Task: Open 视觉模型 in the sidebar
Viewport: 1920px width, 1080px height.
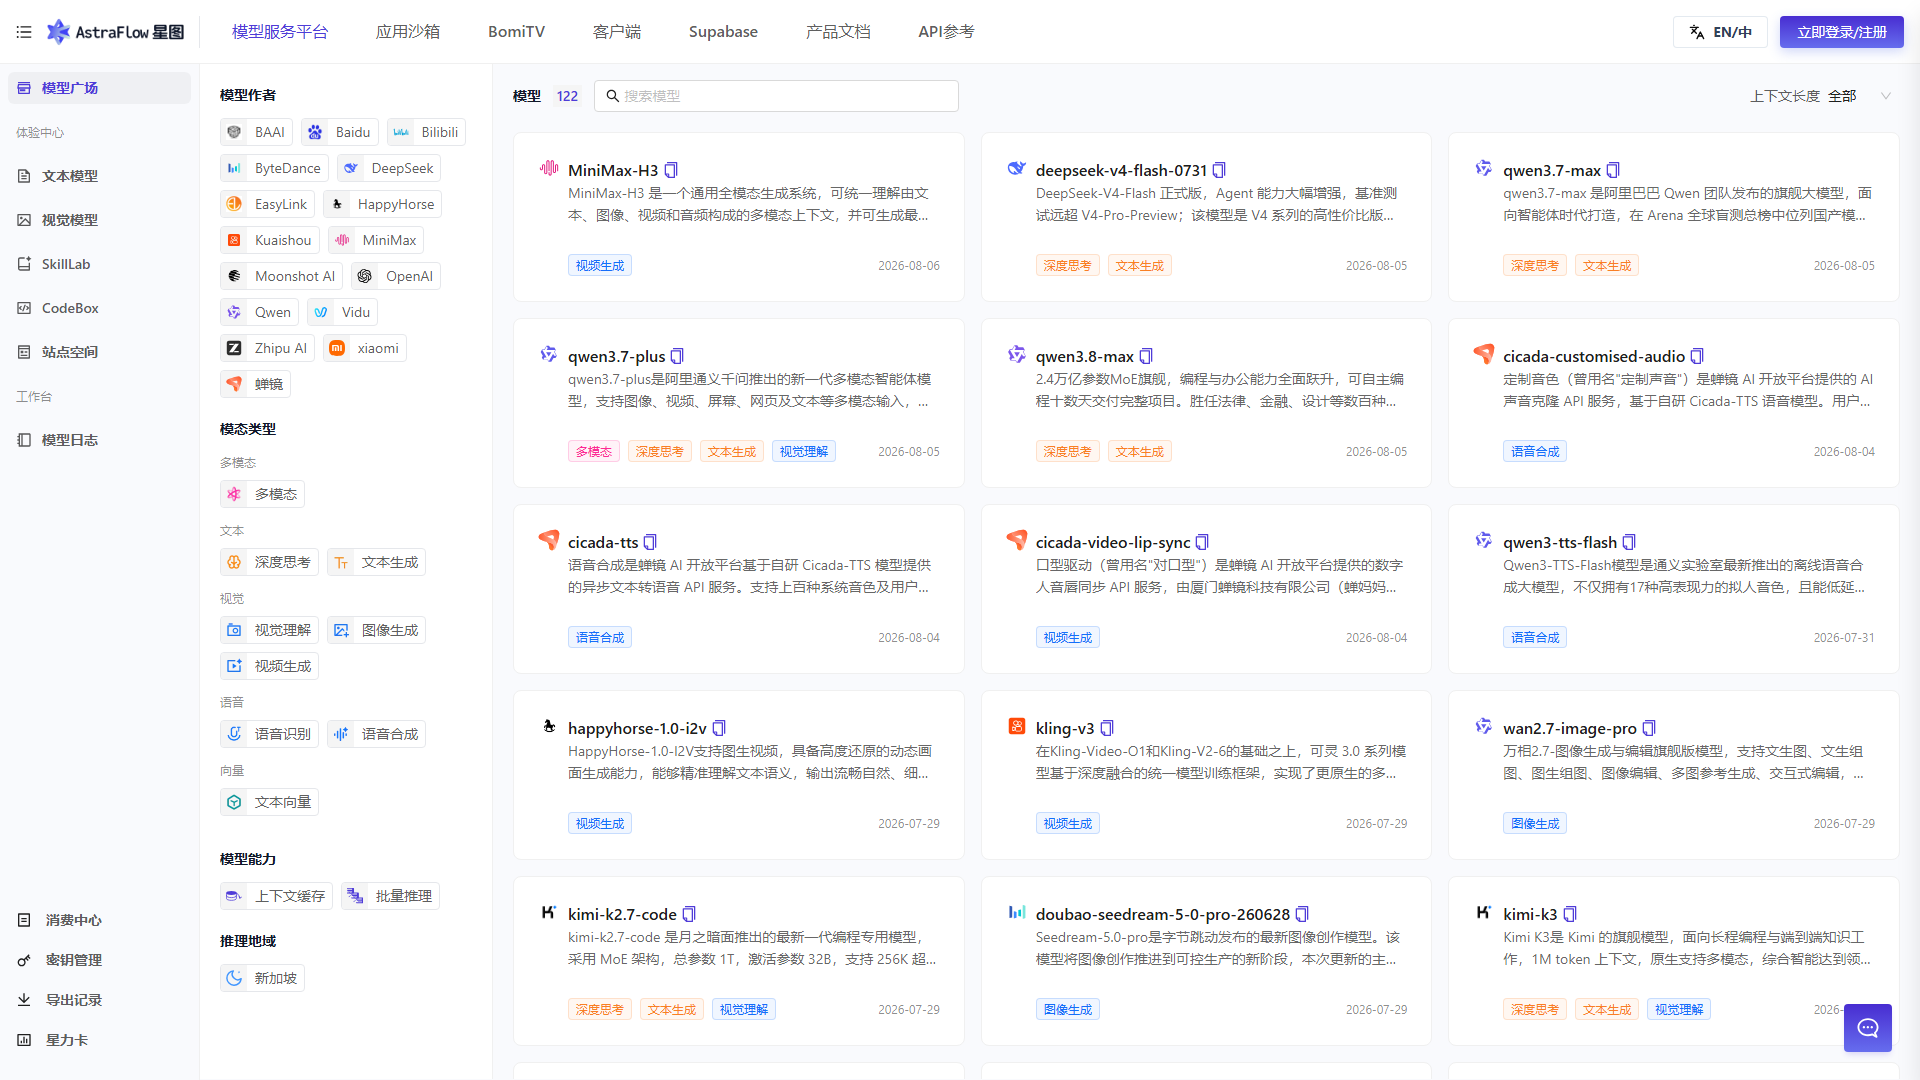Action: [99, 220]
